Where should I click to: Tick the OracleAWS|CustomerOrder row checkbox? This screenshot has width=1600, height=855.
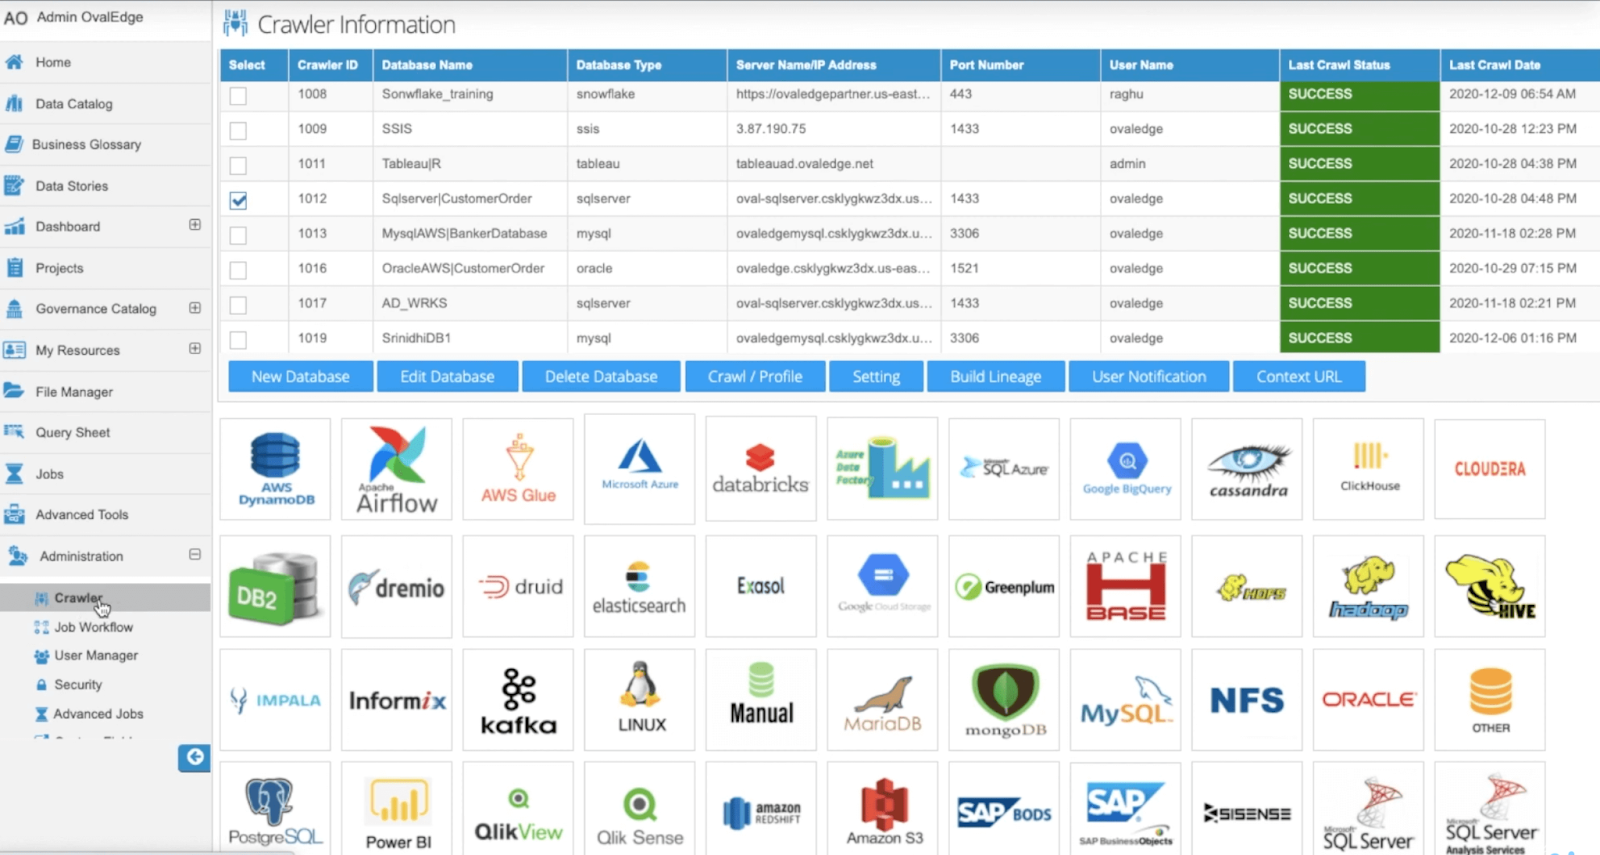[x=238, y=270]
